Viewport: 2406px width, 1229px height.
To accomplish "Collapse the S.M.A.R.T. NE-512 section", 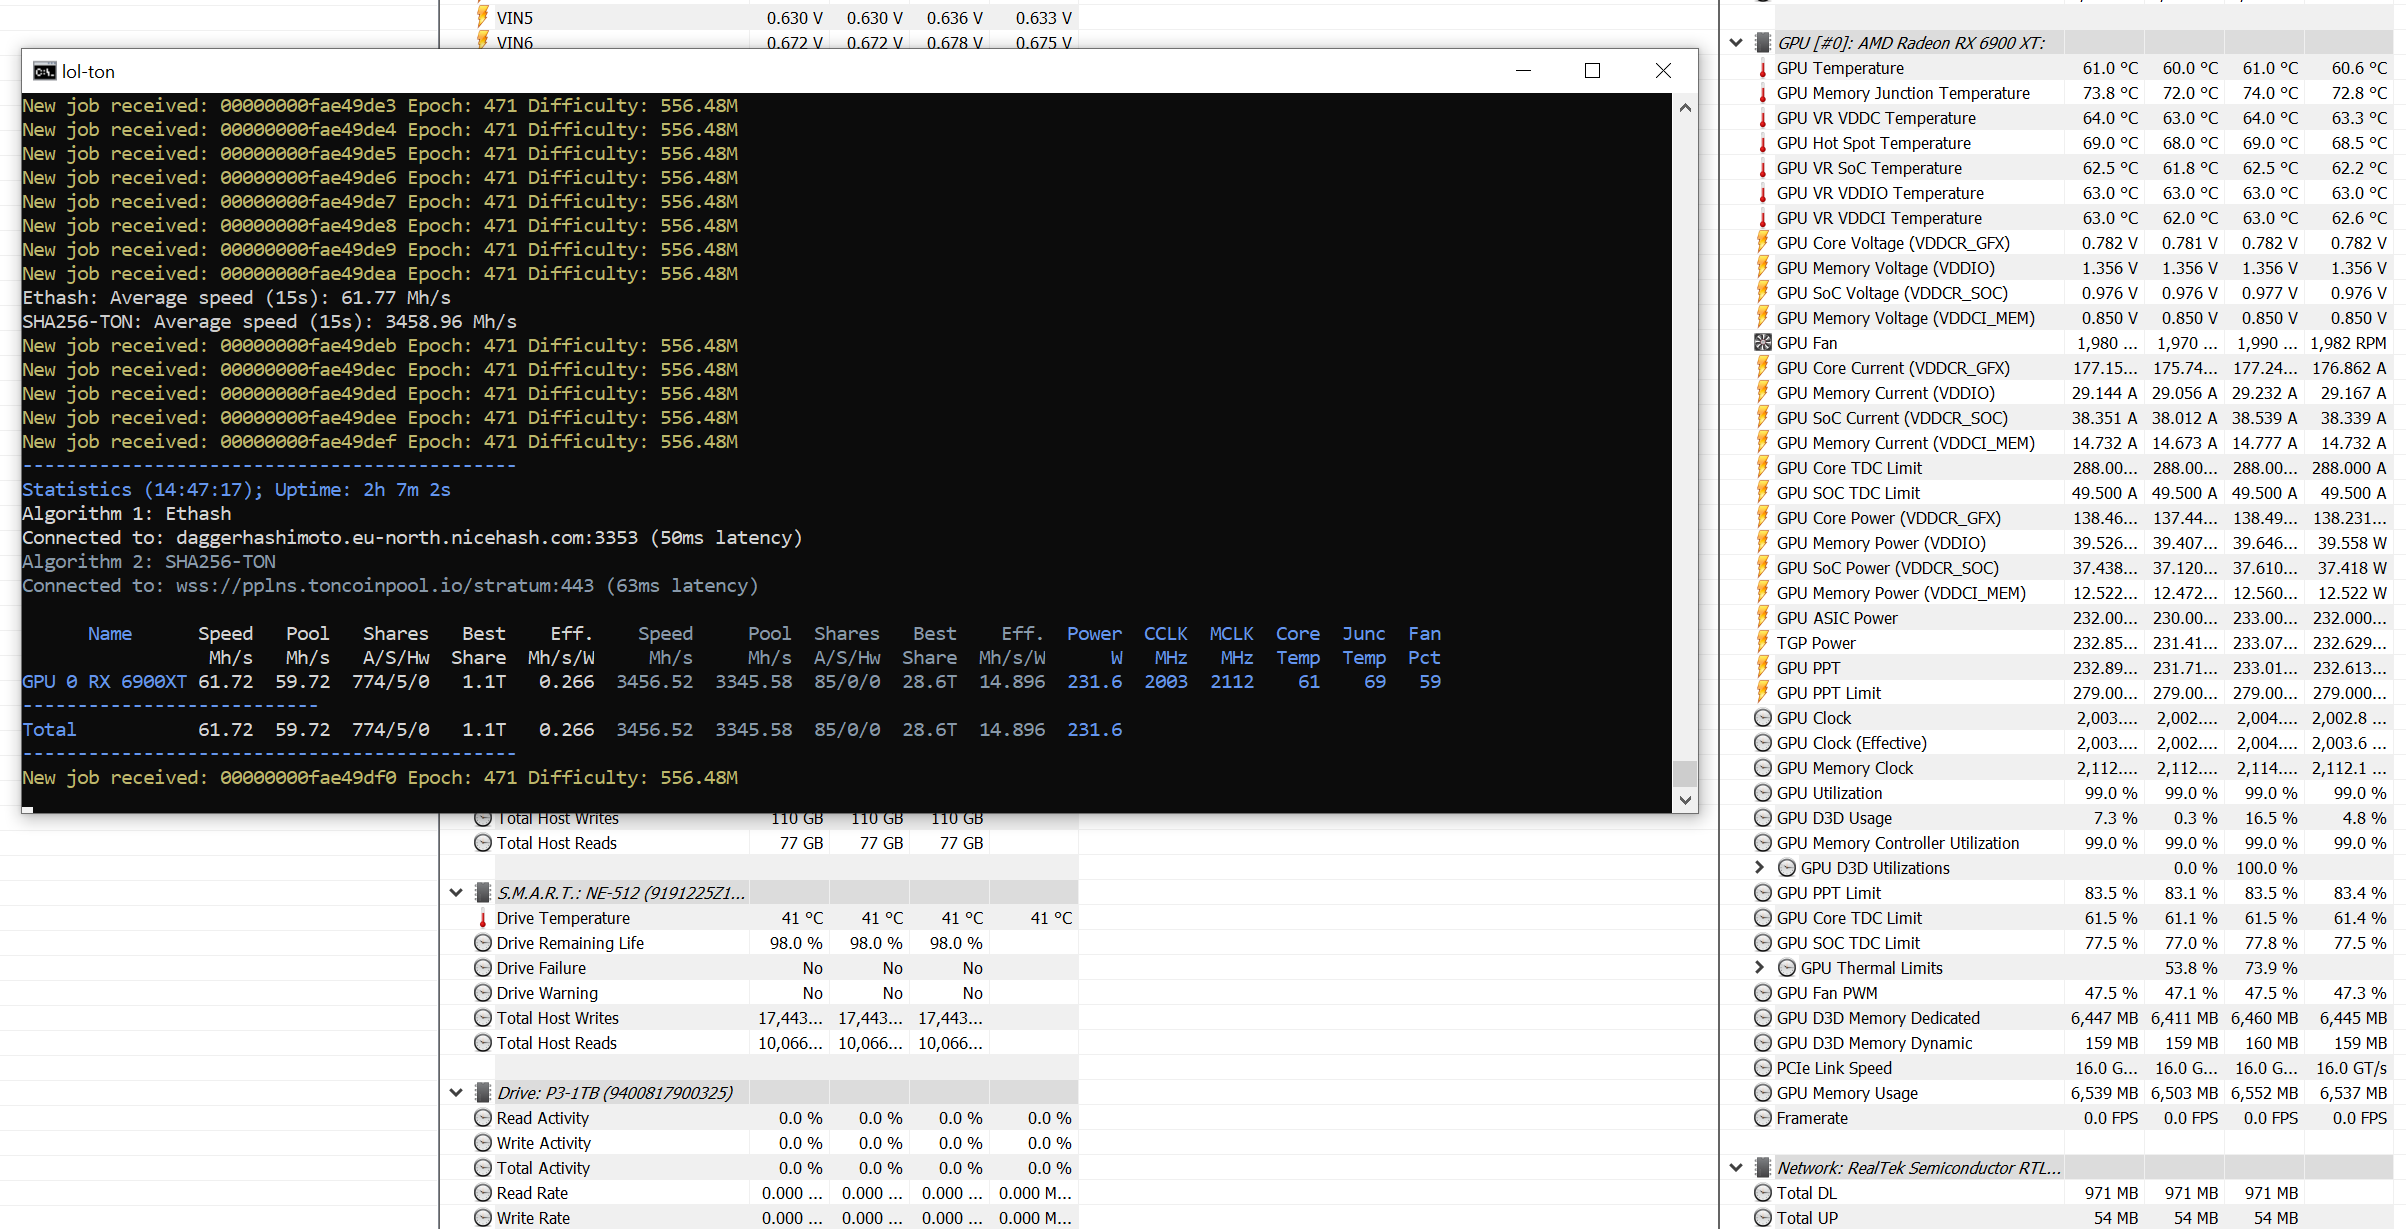I will [456, 893].
